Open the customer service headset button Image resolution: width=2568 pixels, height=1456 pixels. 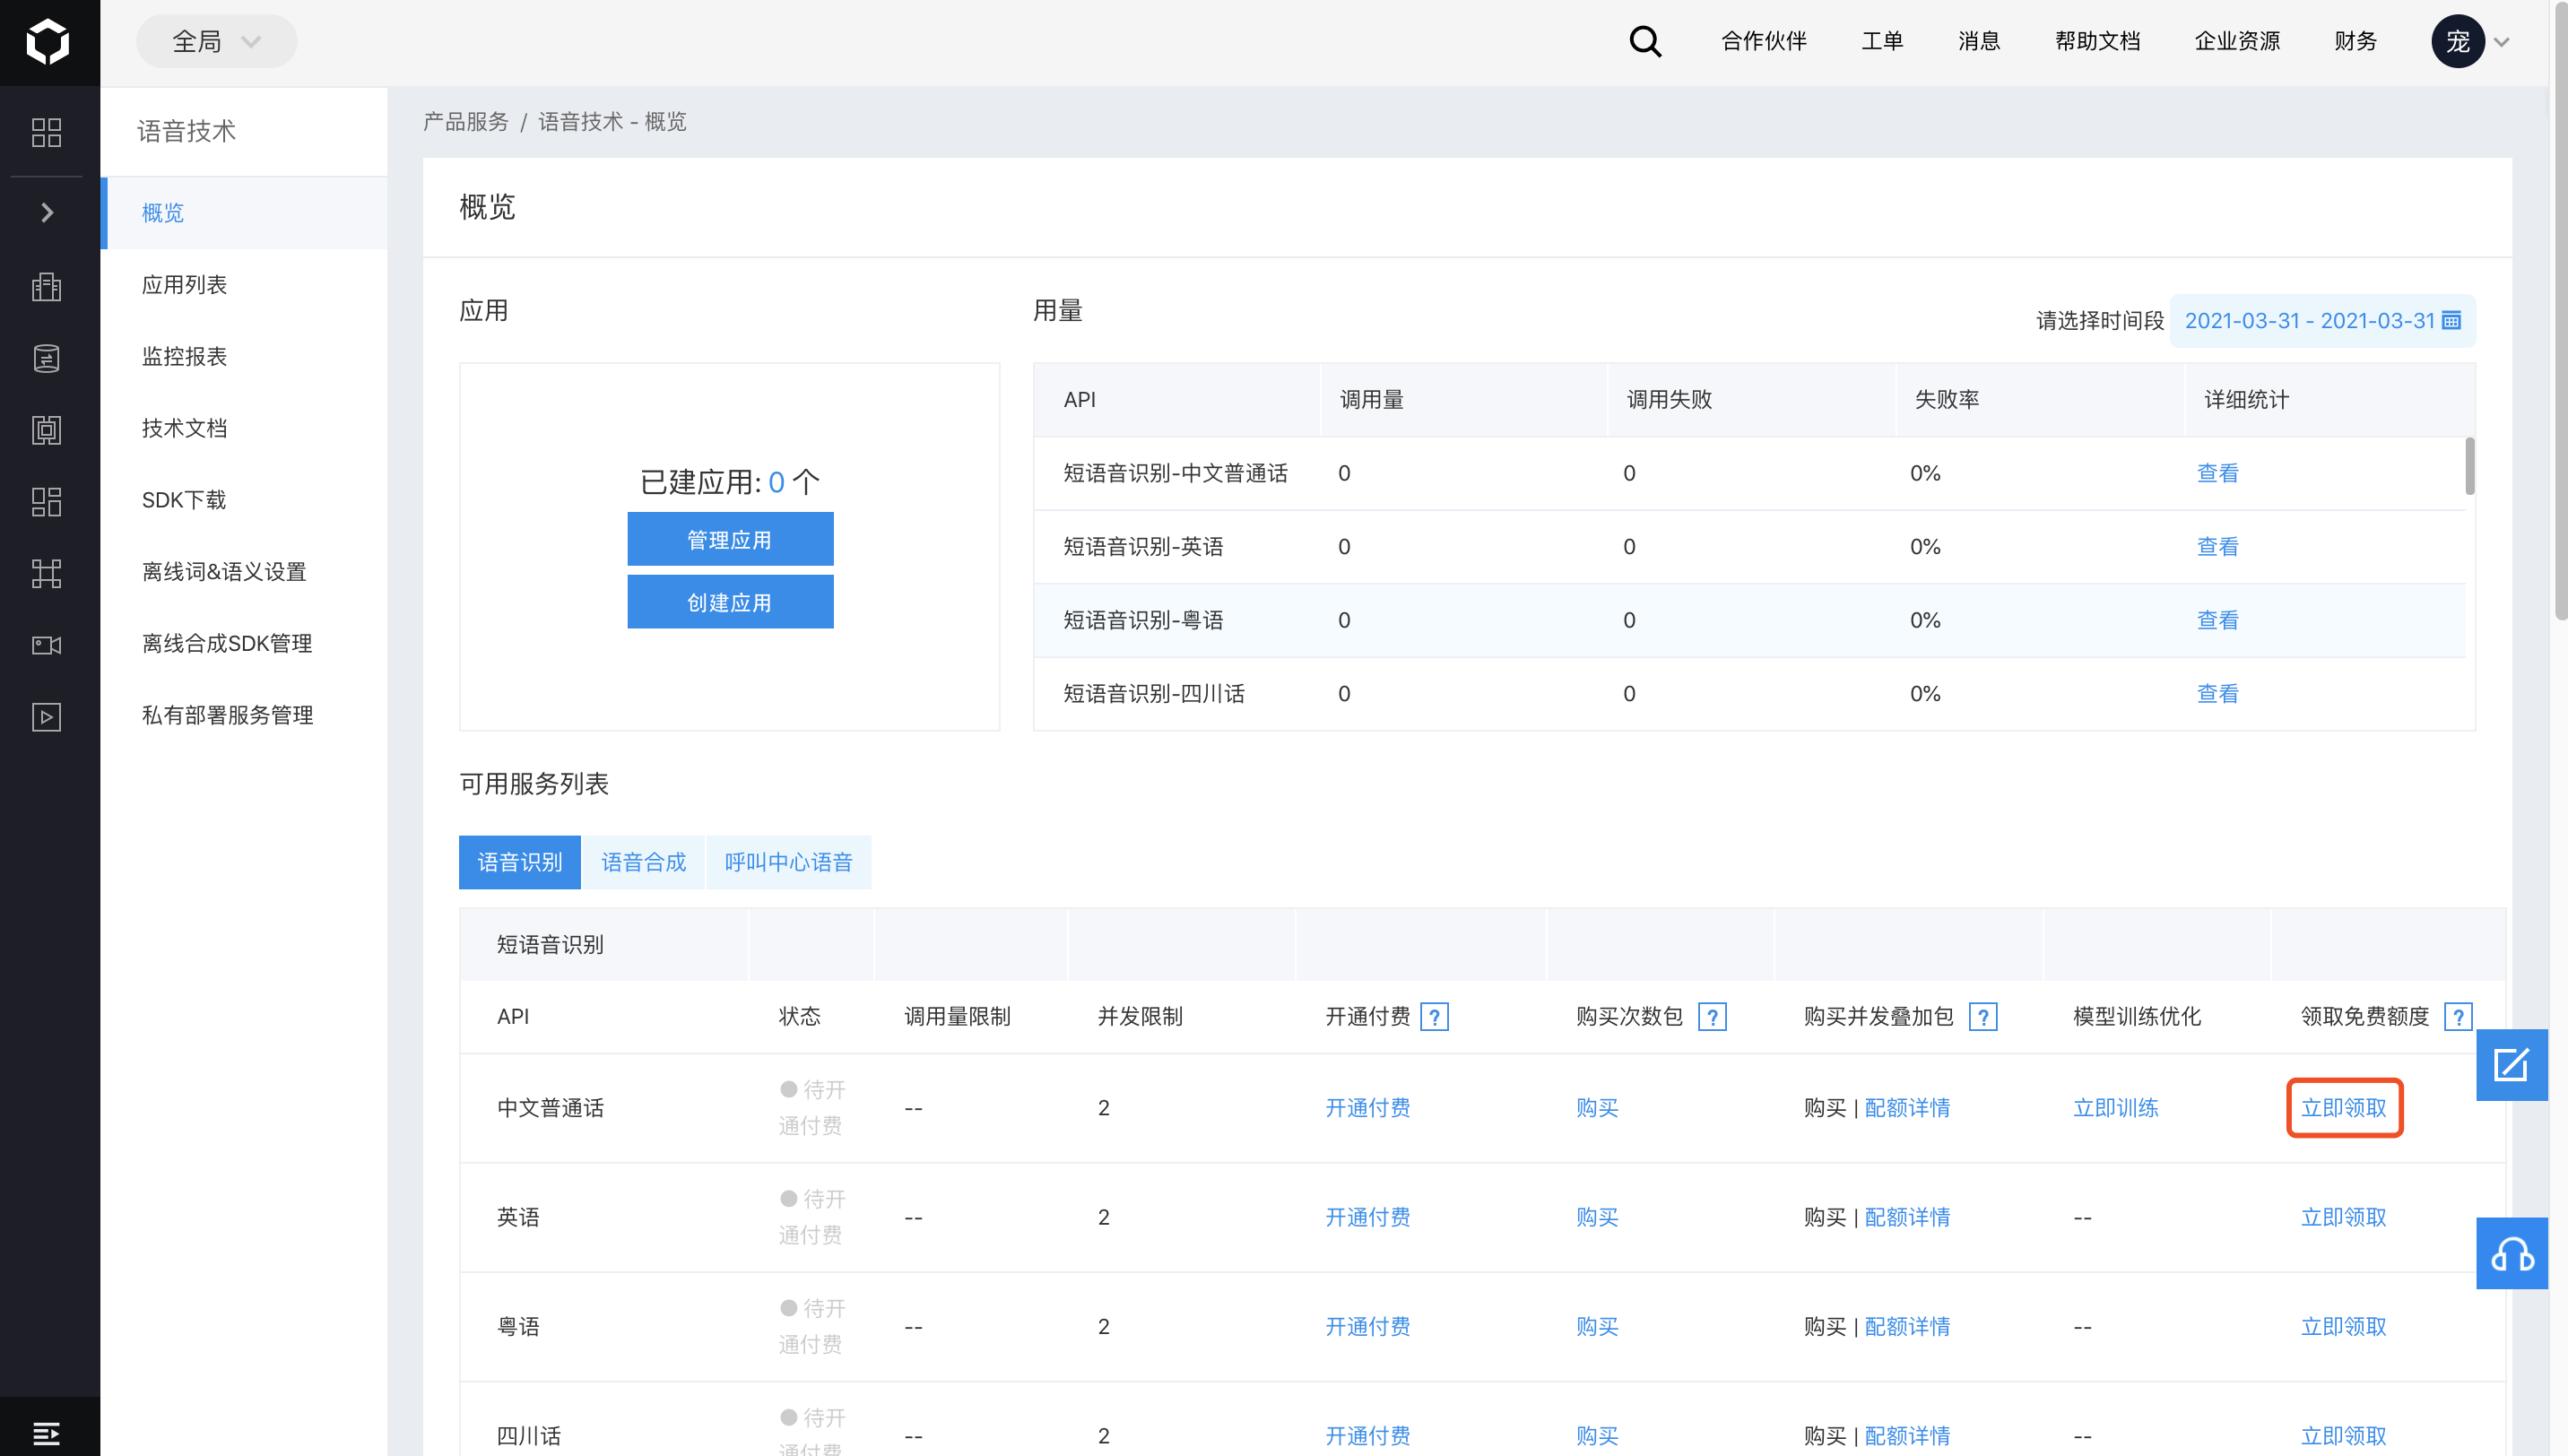pos(2511,1253)
